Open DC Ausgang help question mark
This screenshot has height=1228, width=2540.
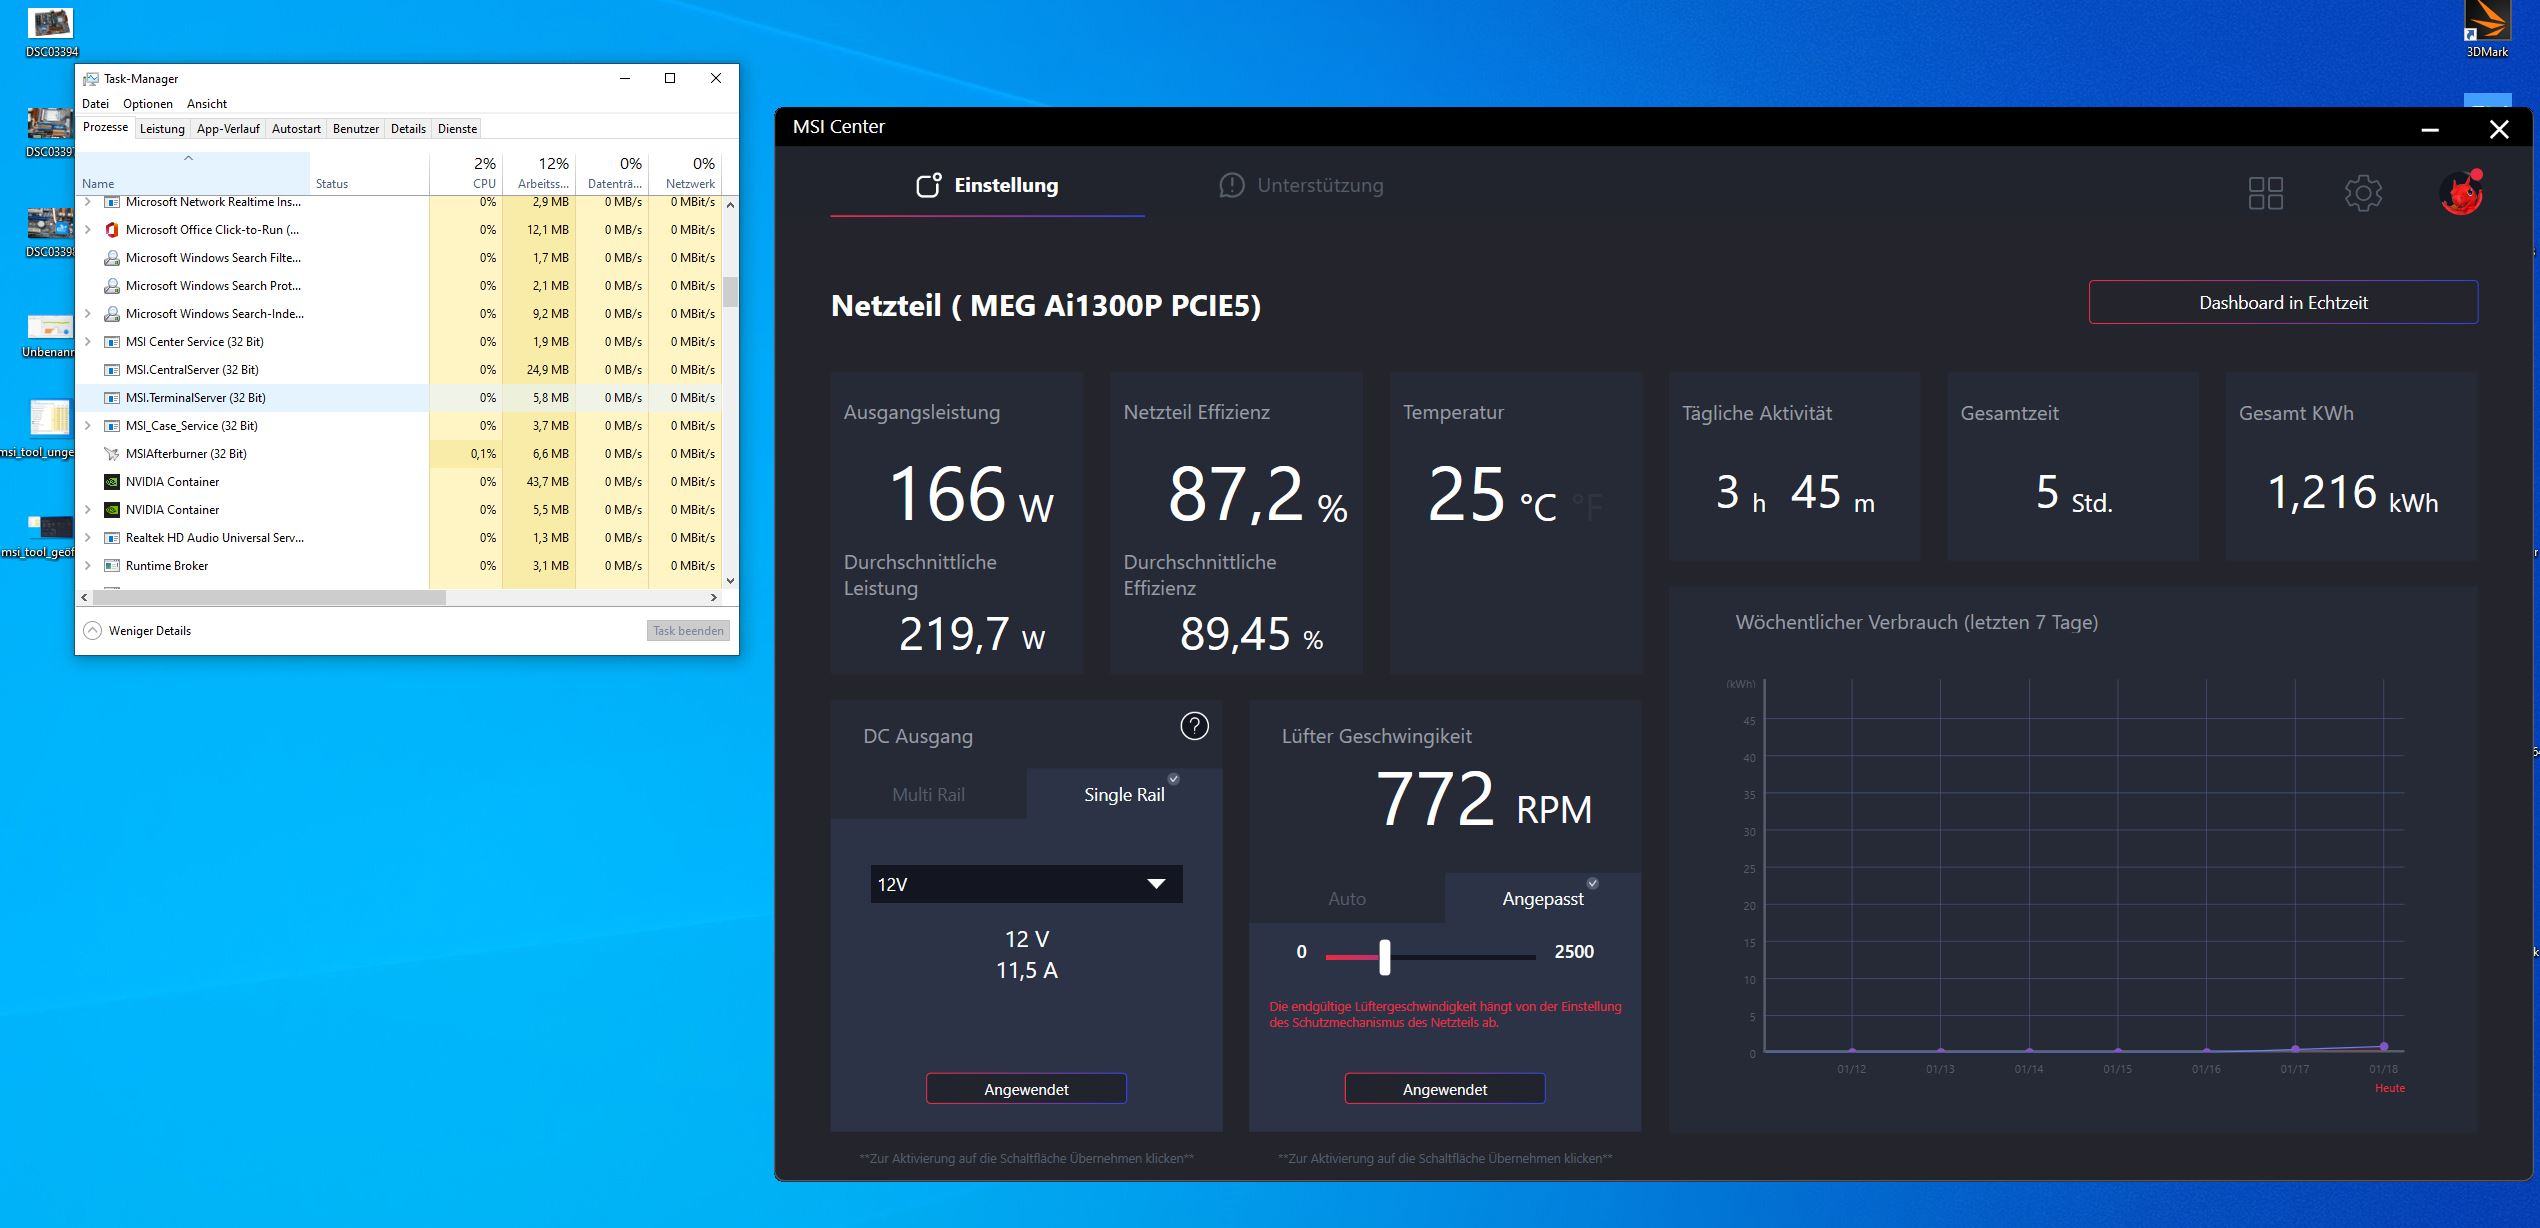coord(1194,726)
